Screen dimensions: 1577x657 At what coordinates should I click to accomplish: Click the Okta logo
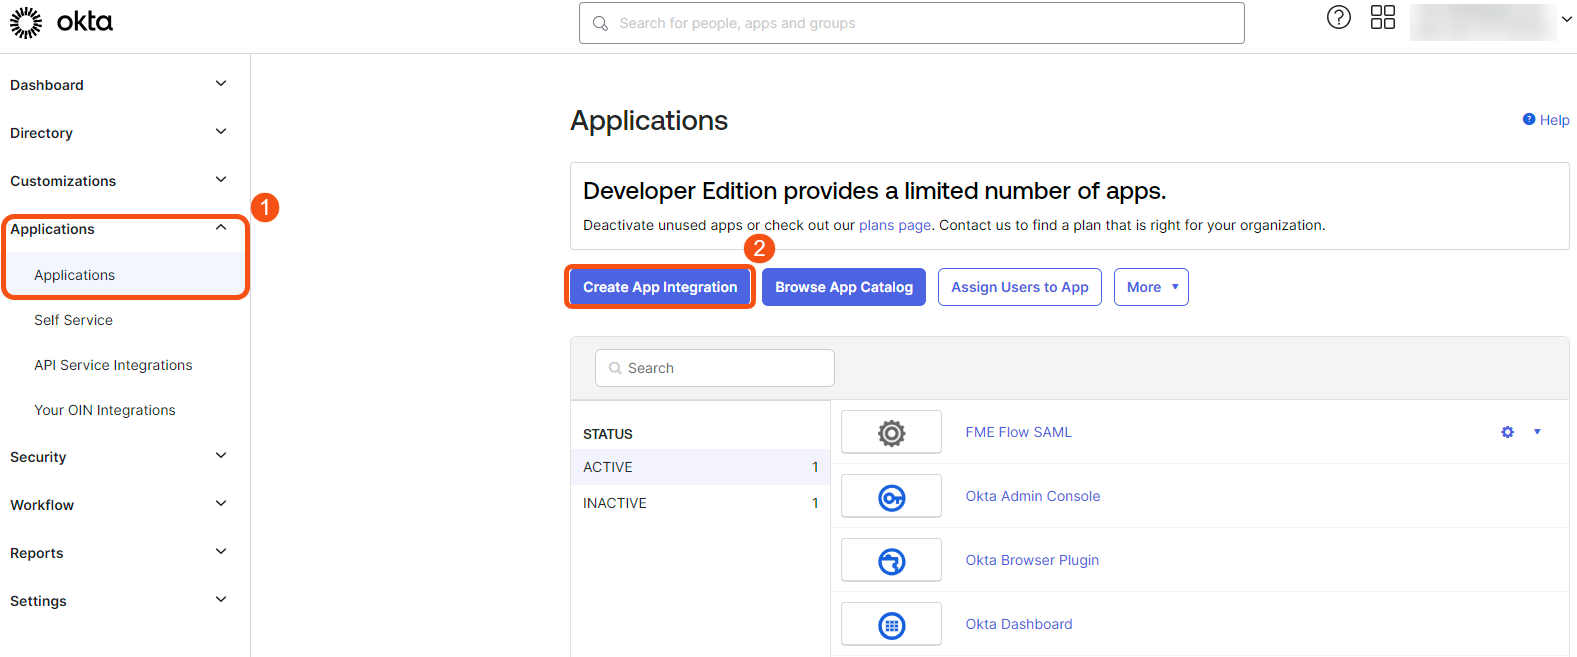point(61,22)
